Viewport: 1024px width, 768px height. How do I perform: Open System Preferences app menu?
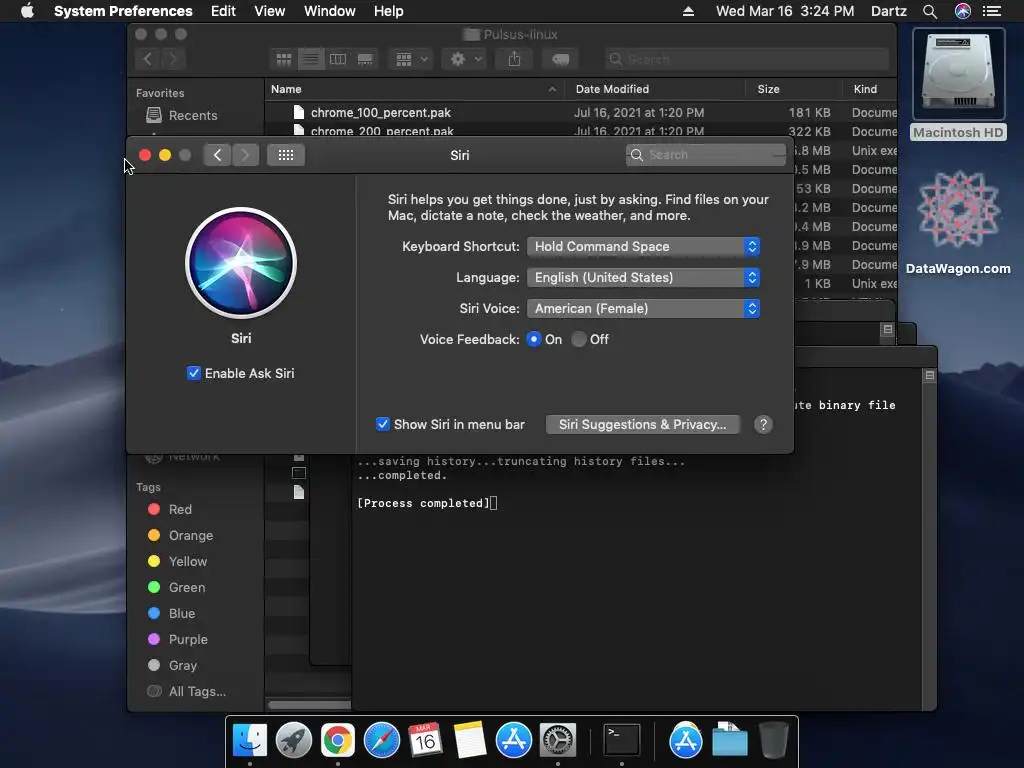pos(123,11)
